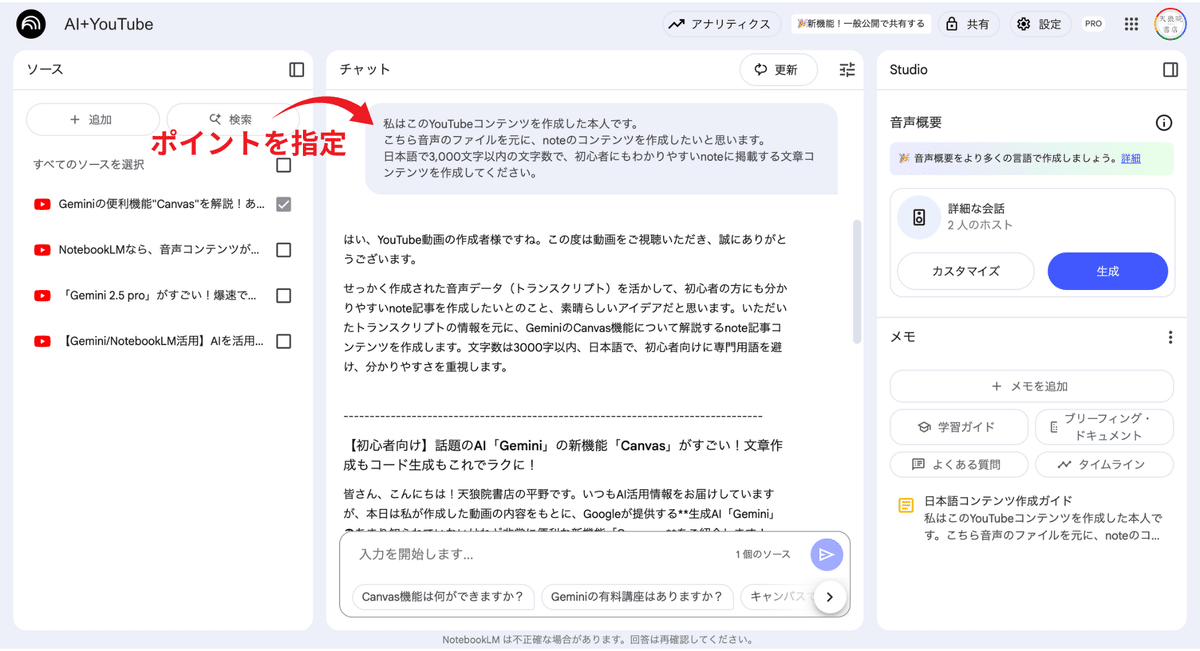Image resolution: width=1200 pixels, height=651 pixels.
Task: Open source 「Gemini 2.5 pro」がすごい
Action: click(x=159, y=296)
